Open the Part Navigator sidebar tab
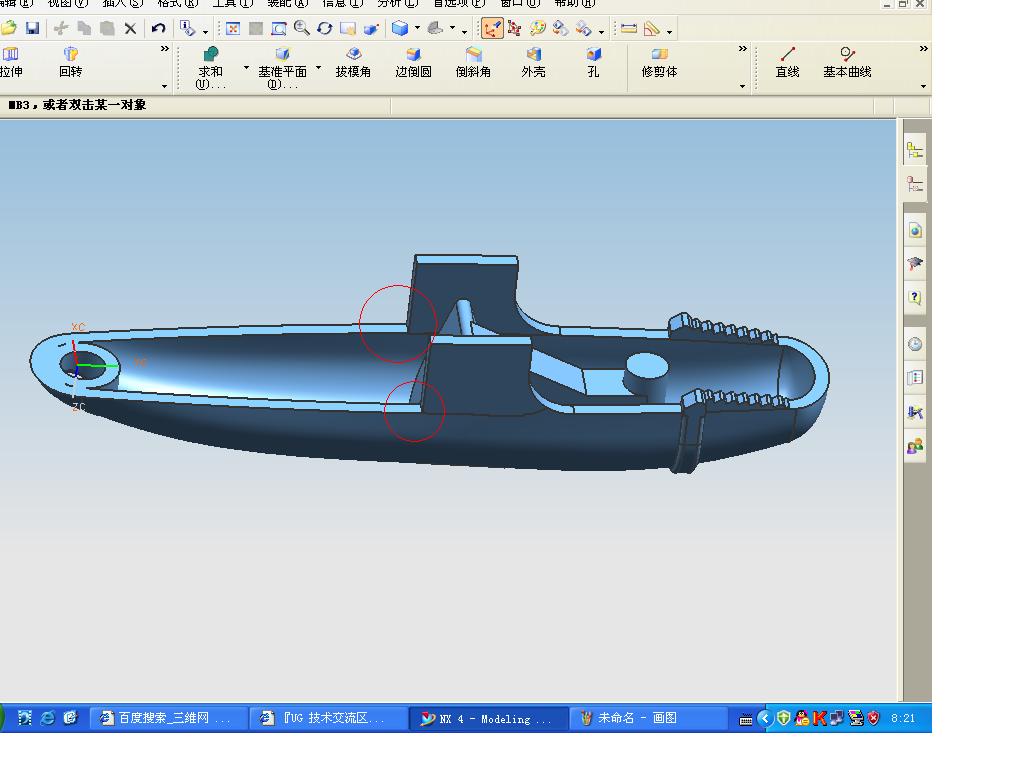 coord(915,185)
